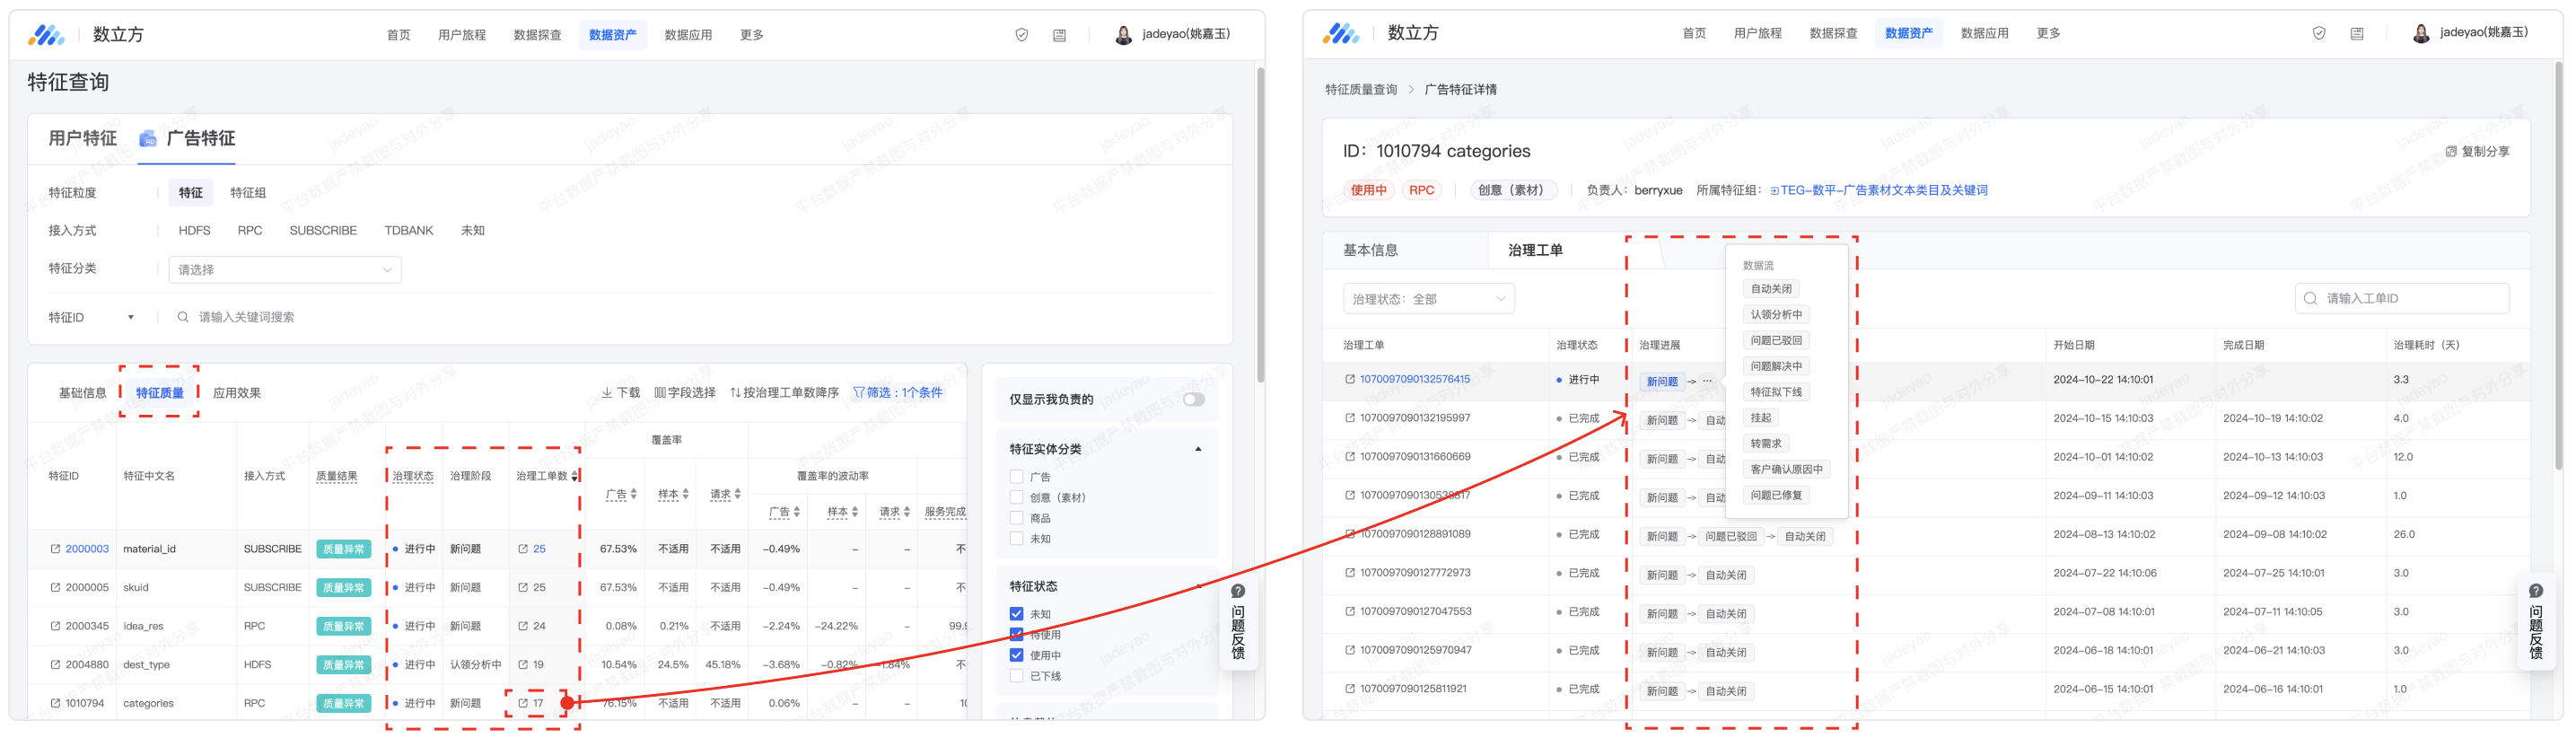Open the 治理状态：全部 dropdown
Screen dimensions: 2576x738
[x=1428, y=299]
